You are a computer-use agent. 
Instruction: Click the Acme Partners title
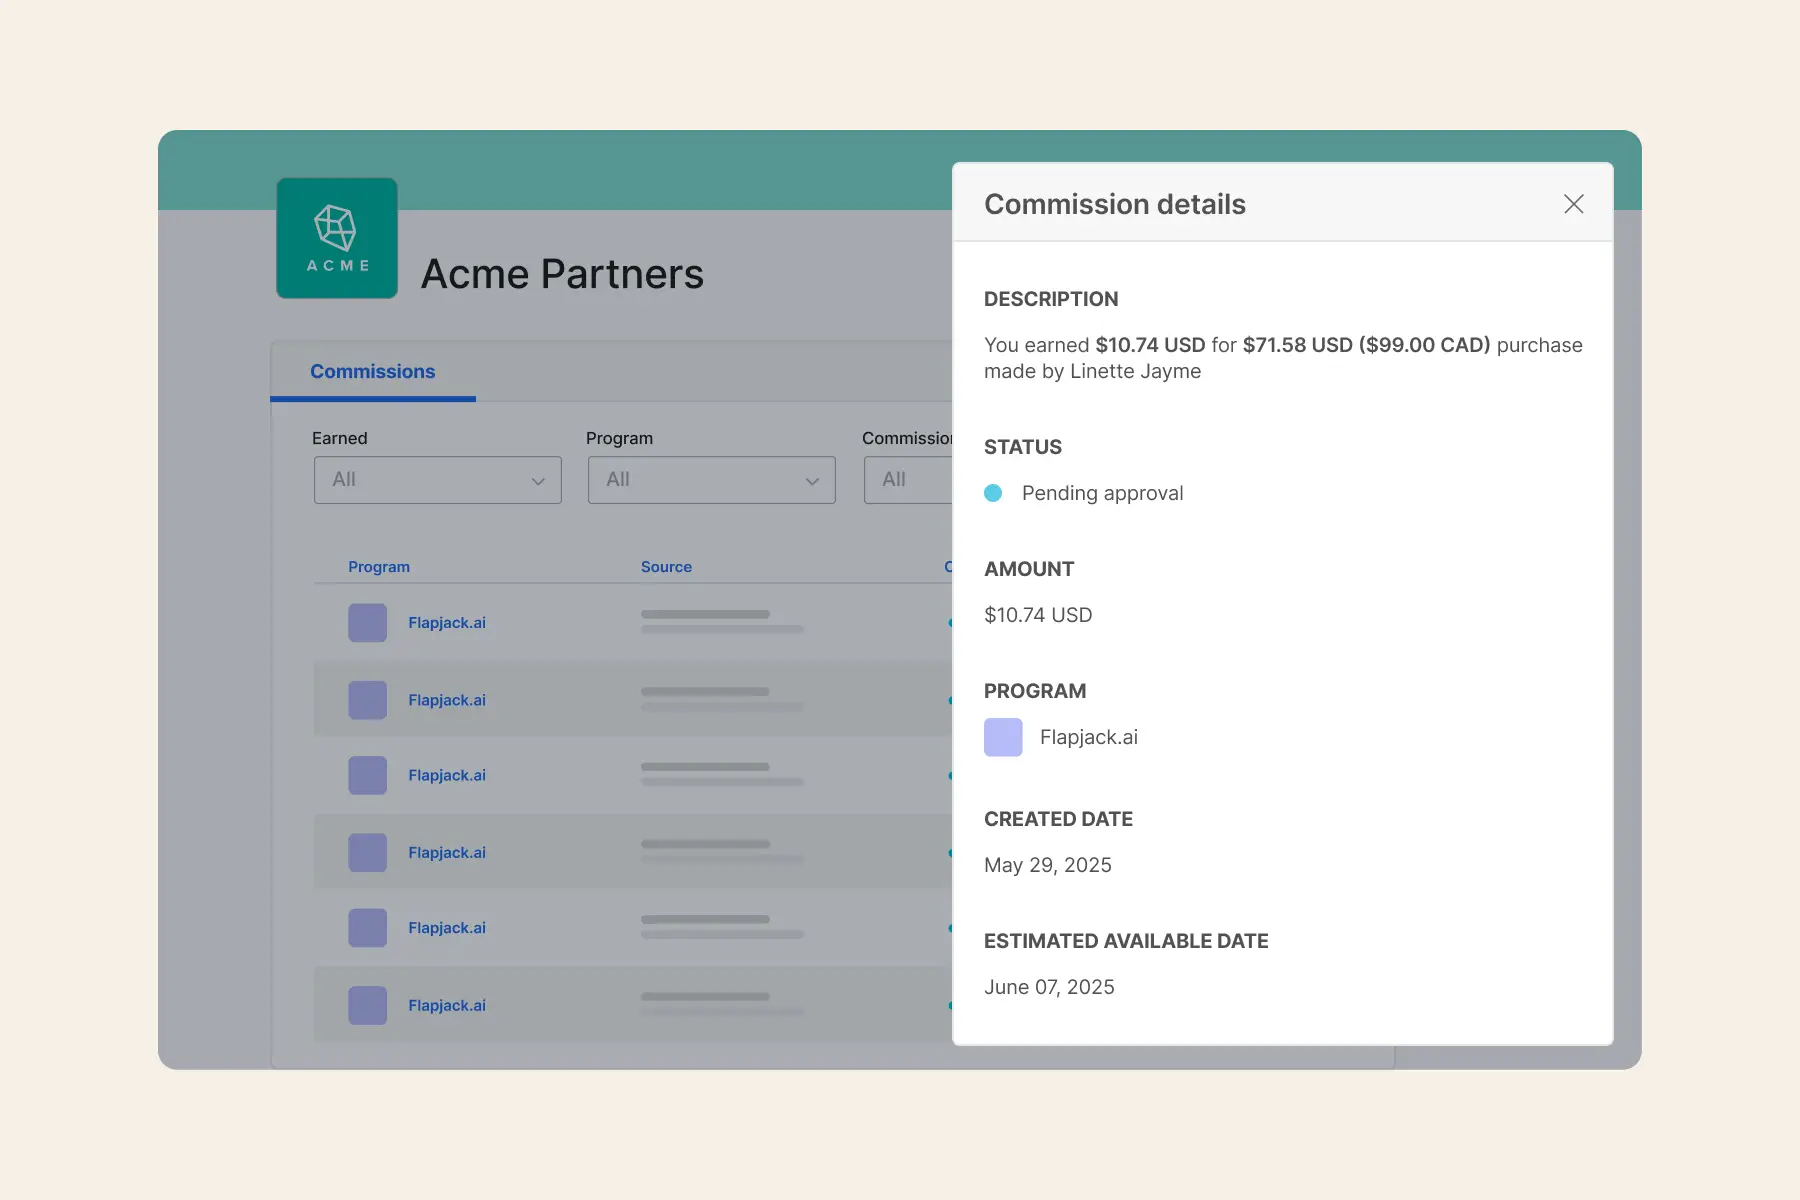coord(562,274)
